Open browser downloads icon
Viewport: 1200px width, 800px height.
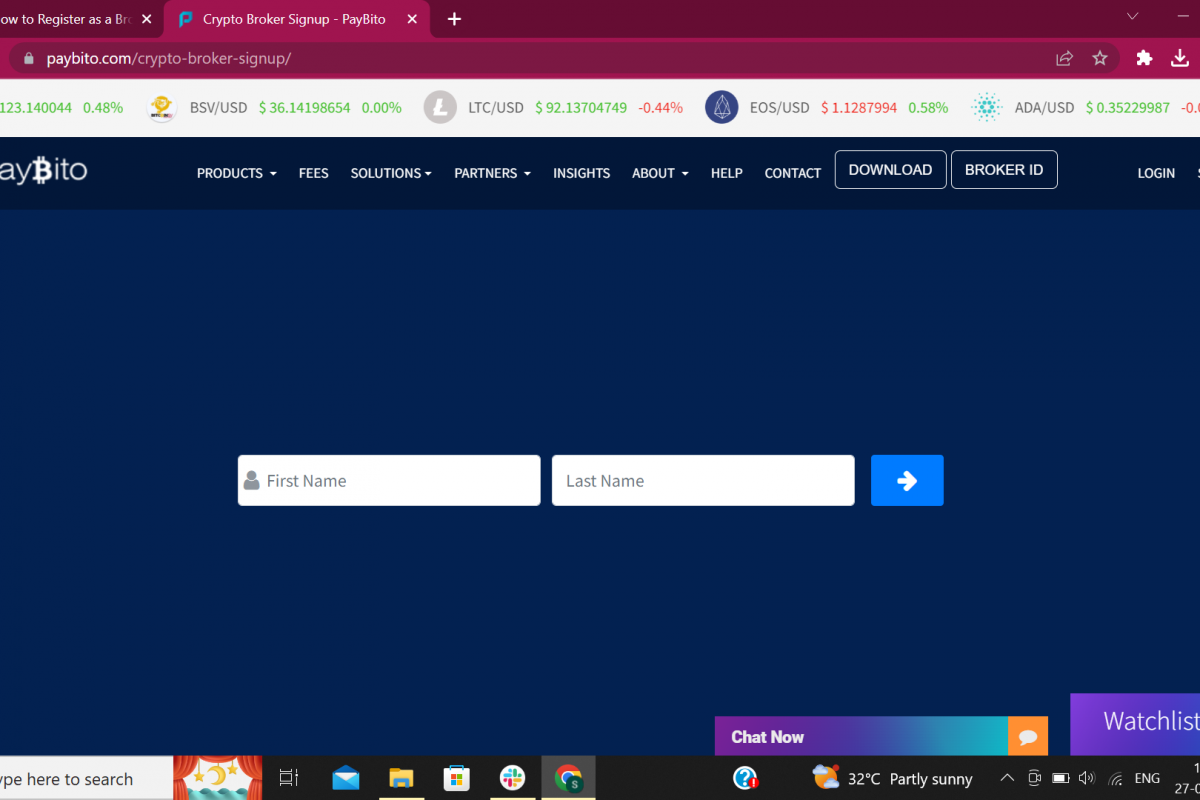[1180, 58]
